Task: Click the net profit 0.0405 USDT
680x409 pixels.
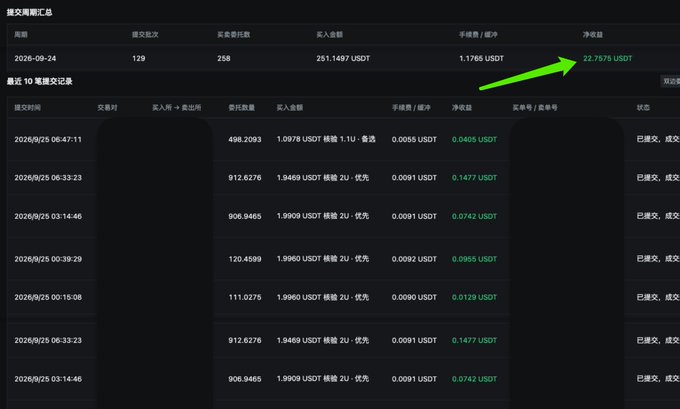Action: point(474,139)
